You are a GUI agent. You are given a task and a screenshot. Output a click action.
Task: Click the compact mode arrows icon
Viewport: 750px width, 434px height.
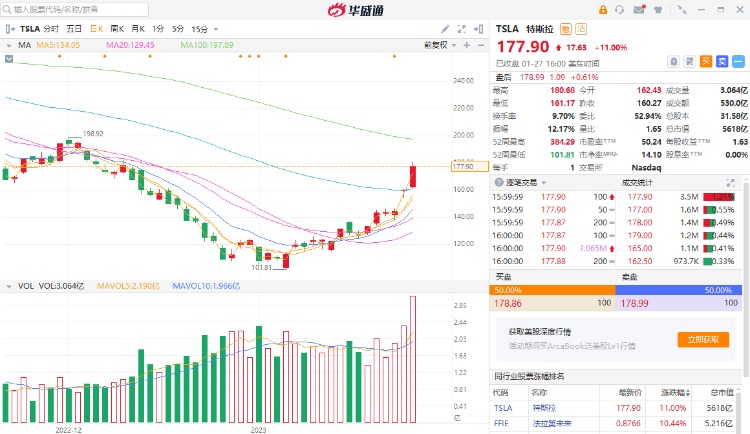pos(683,10)
